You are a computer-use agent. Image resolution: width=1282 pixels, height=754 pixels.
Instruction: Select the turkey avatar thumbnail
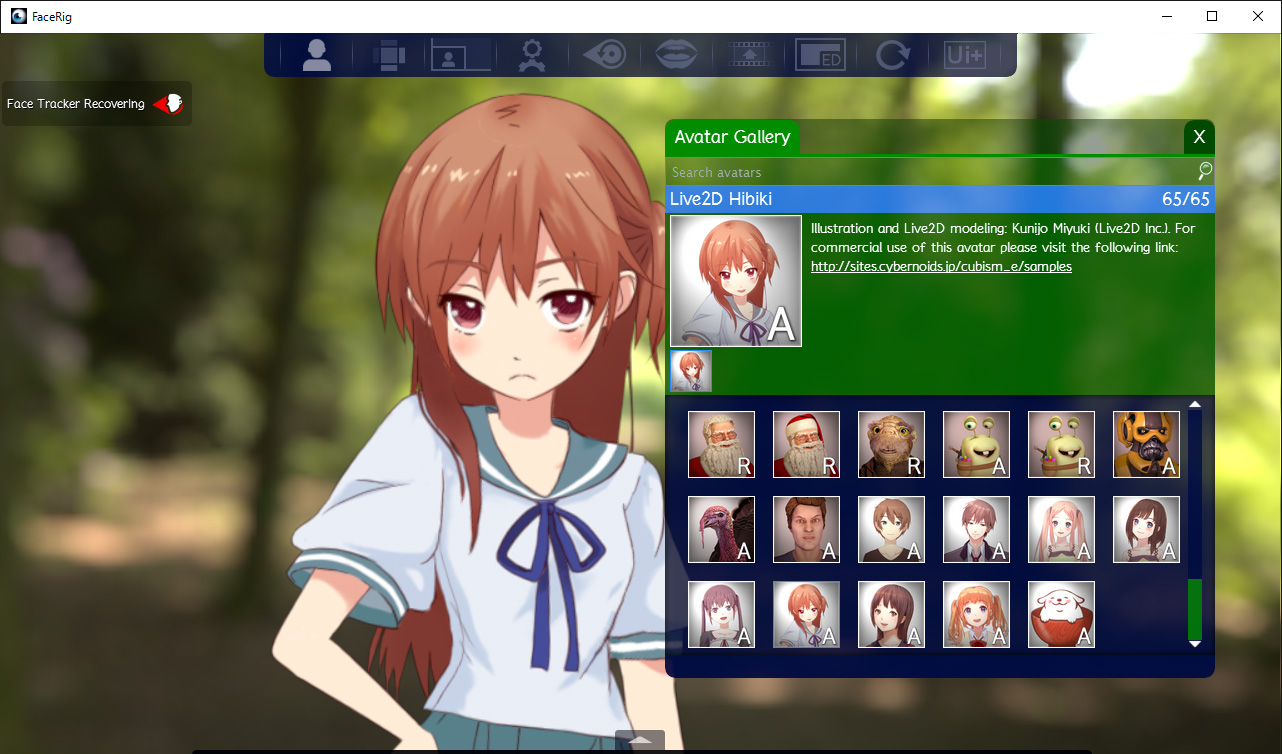pyautogui.click(x=721, y=530)
